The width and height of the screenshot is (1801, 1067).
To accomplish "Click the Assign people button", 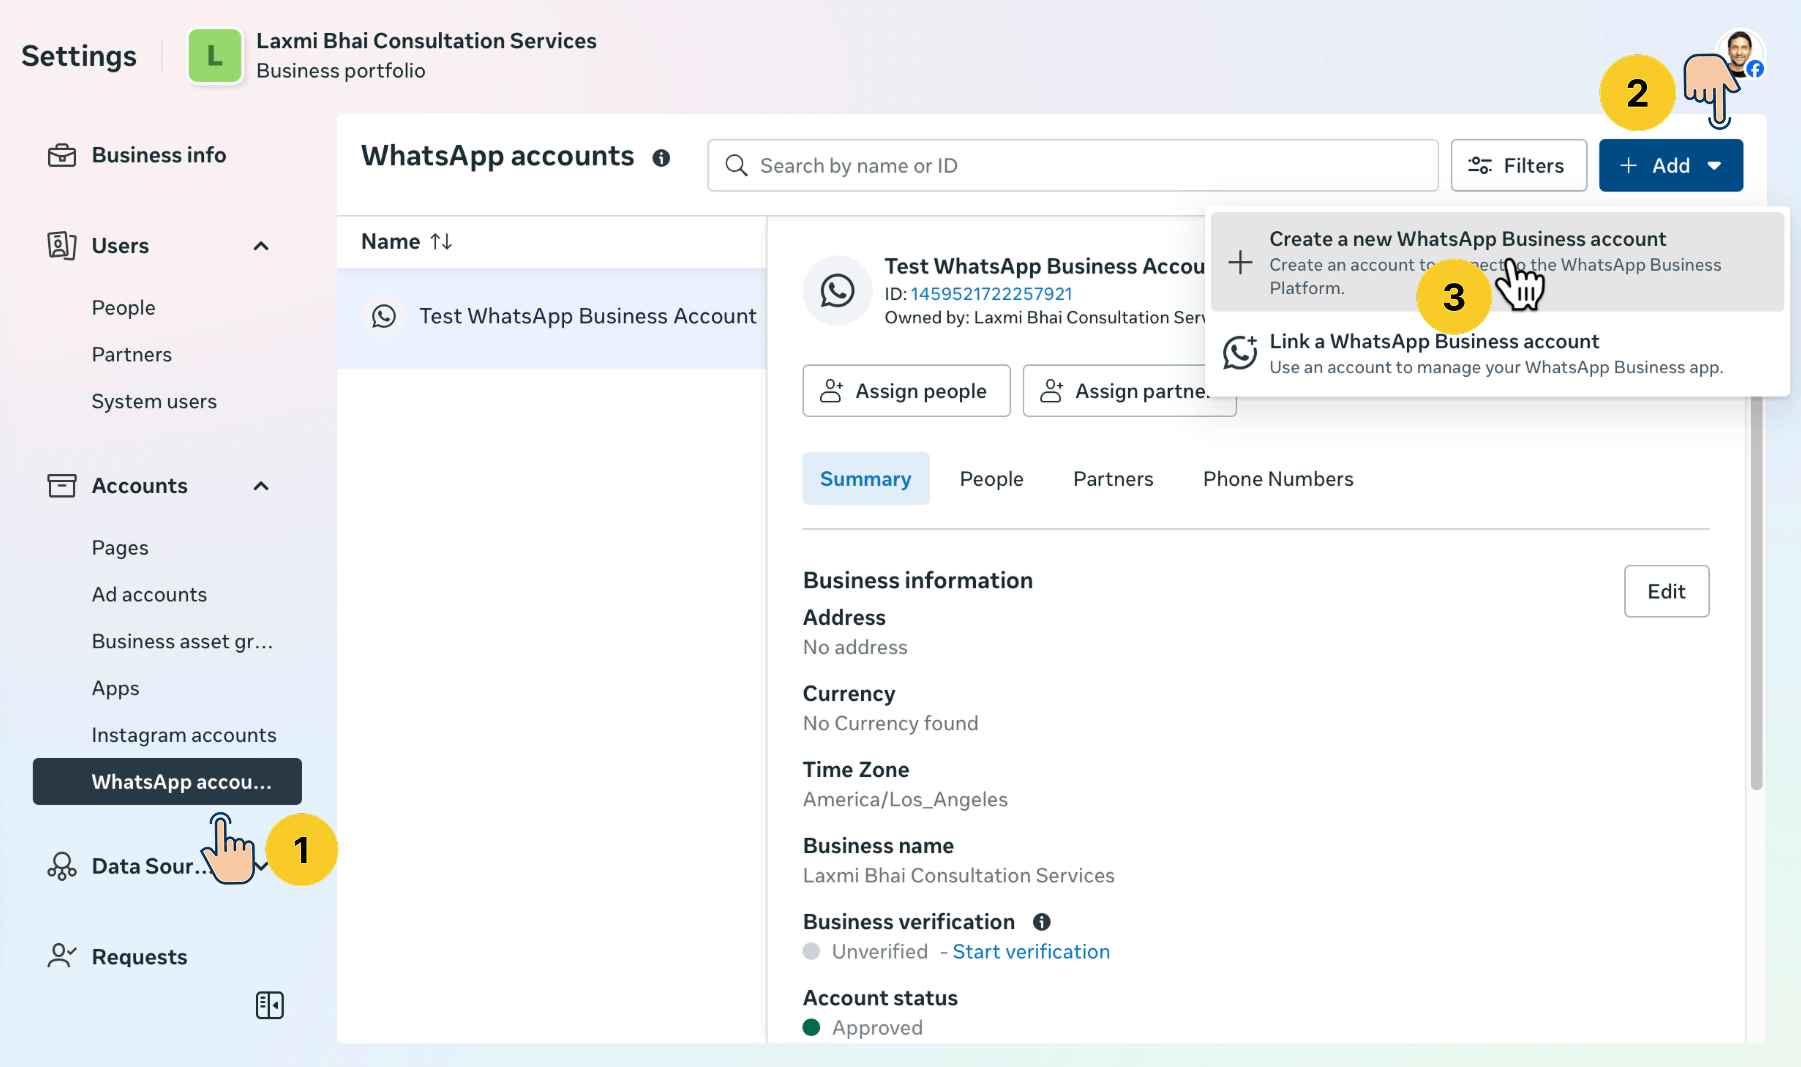I will tap(906, 391).
